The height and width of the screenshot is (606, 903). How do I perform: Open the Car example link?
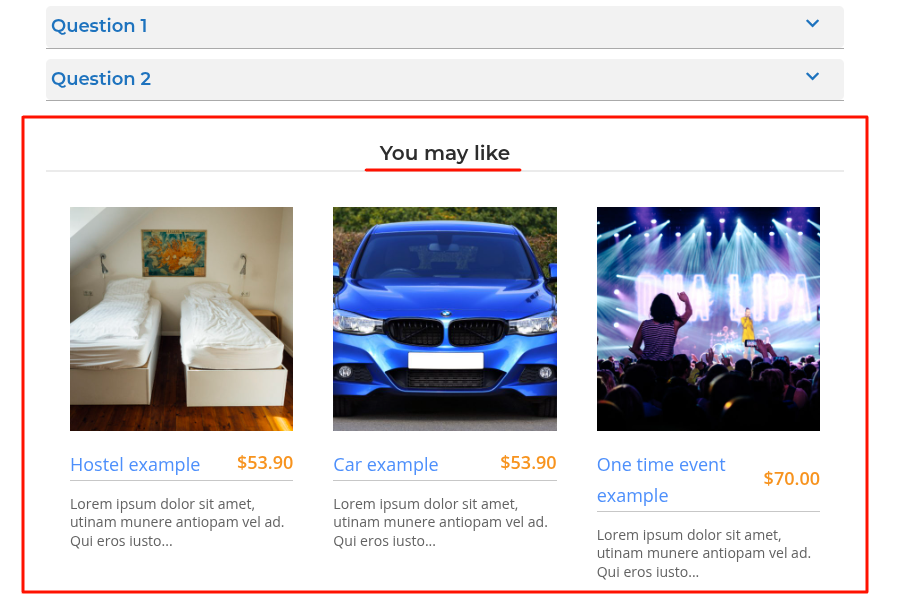coord(386,465)
